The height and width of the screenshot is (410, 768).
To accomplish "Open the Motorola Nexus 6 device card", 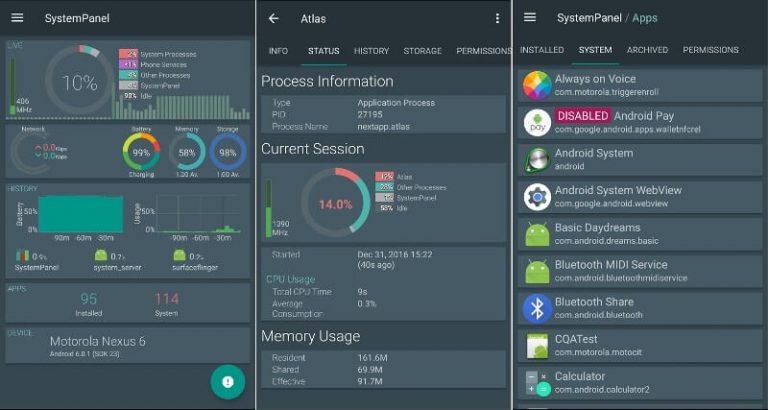I will coord(127,345).
